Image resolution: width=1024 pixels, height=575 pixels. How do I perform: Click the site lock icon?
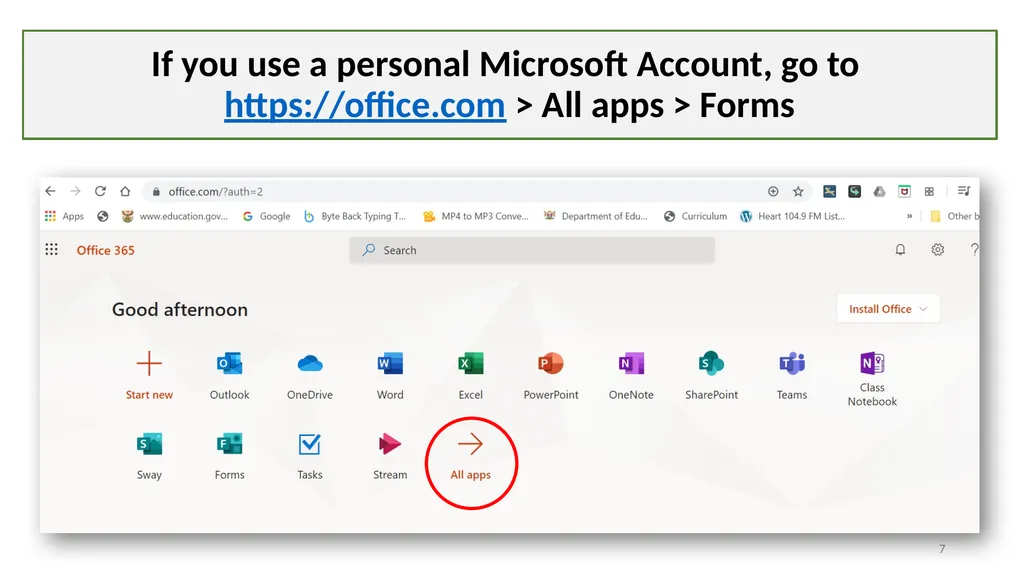pyautogui.click(x=155, y=191)
